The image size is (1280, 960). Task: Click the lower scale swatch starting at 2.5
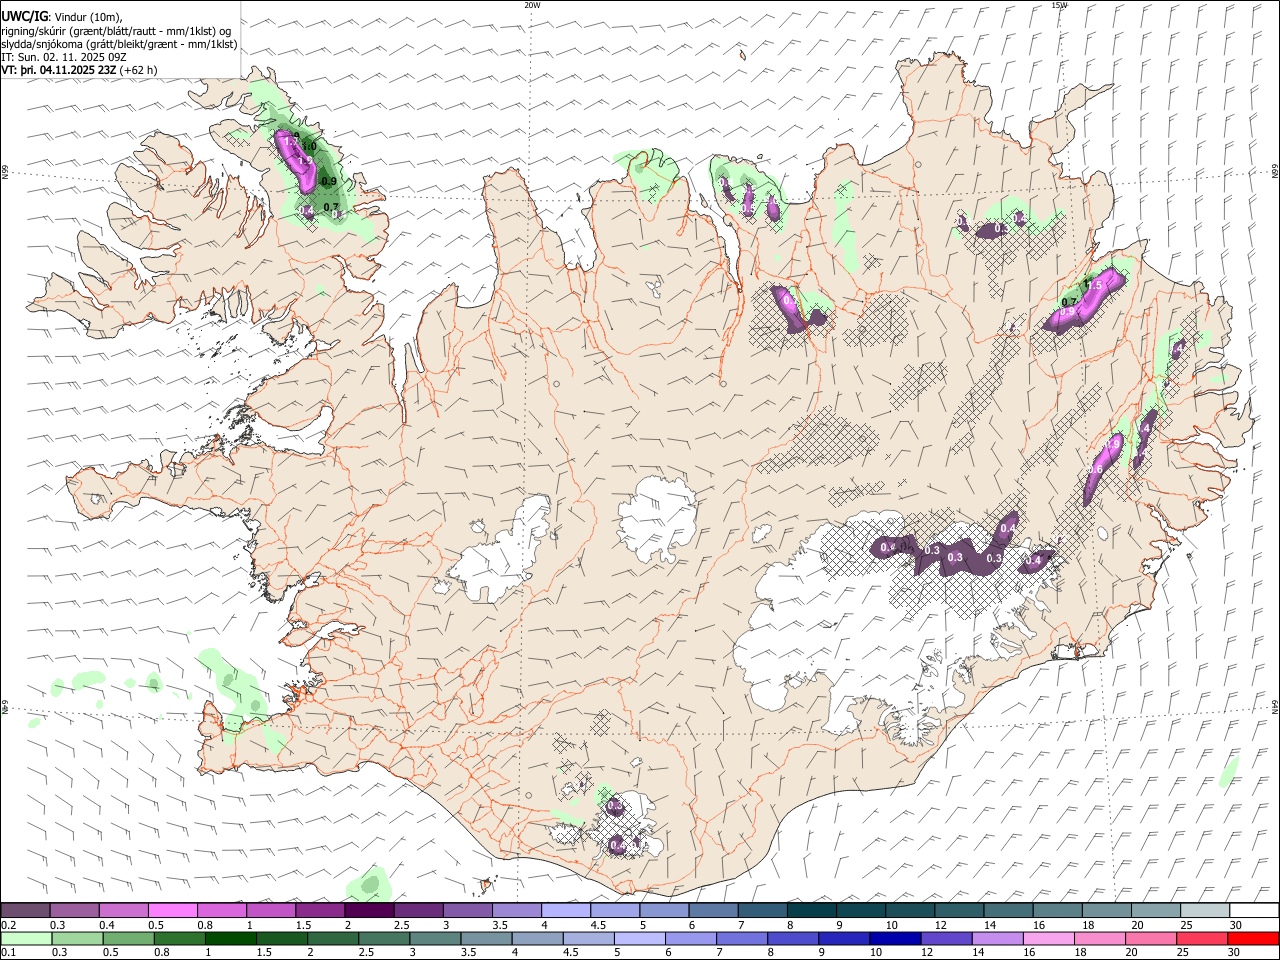pyautogui.click(x=385, y=938)
